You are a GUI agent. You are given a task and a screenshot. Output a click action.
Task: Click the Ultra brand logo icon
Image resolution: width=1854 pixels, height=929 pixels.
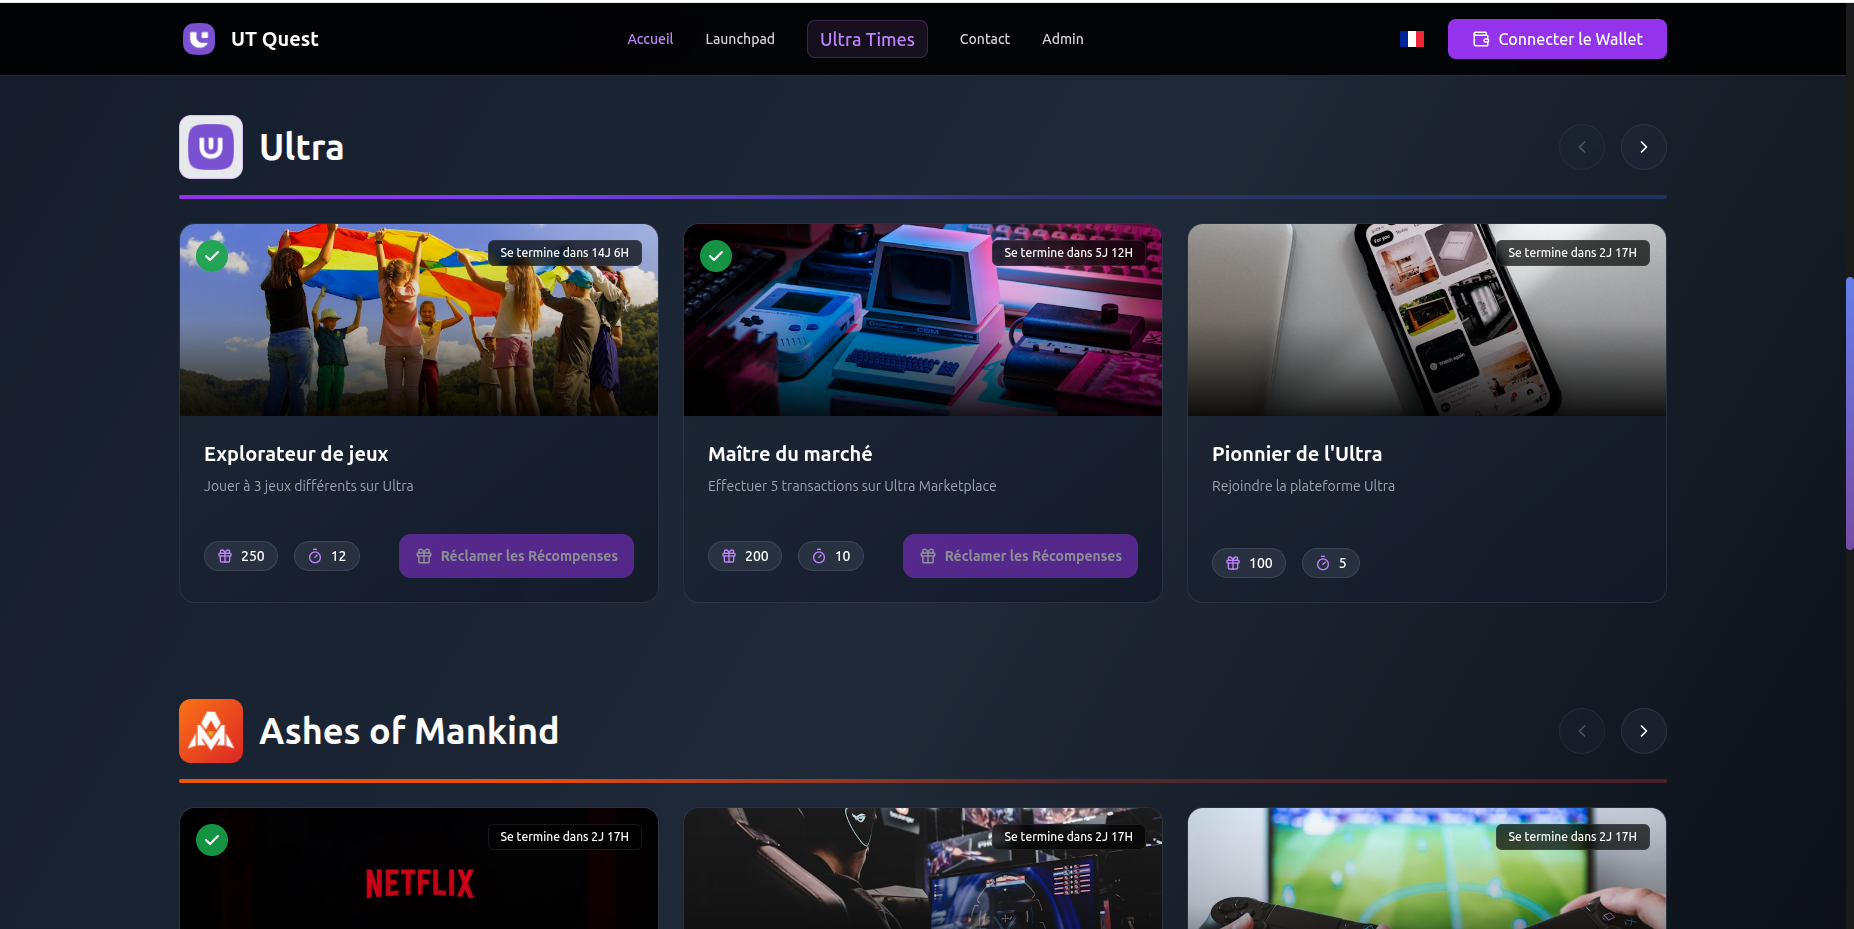[211, 147]
